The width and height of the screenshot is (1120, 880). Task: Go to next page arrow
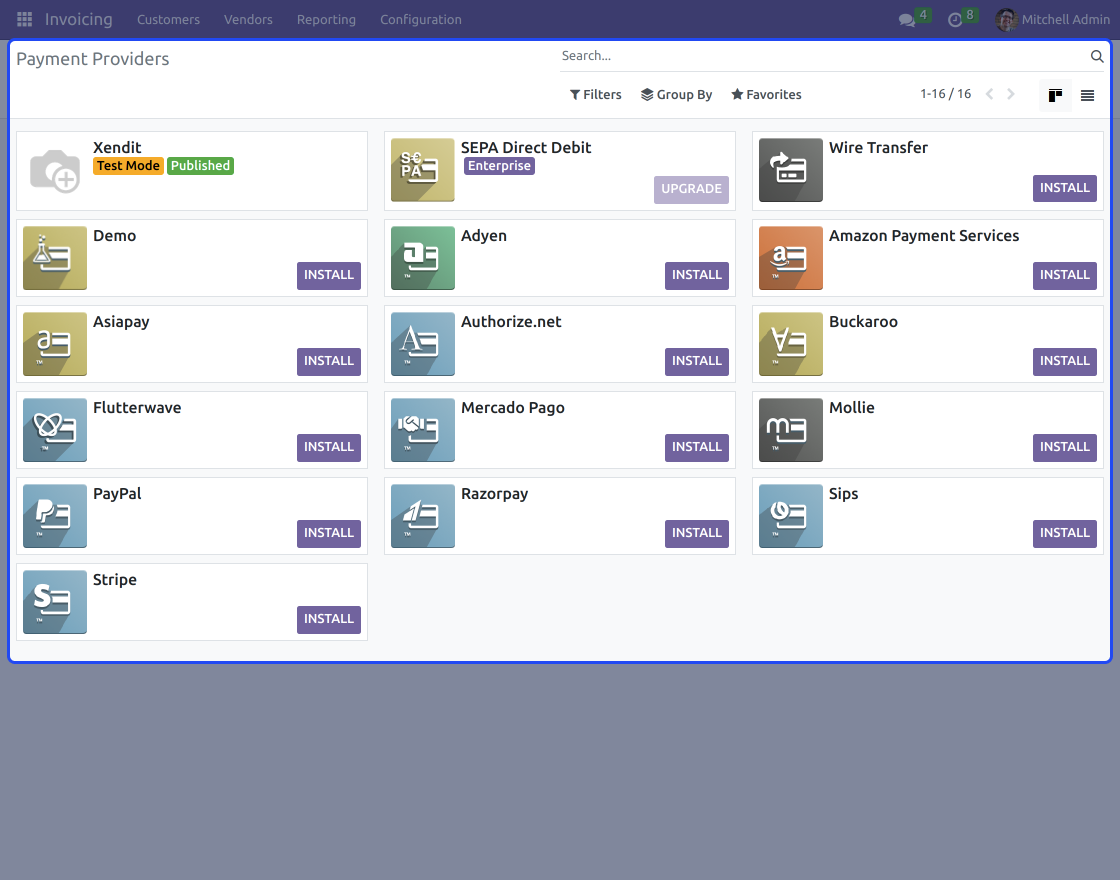[x=1011, y=94]
